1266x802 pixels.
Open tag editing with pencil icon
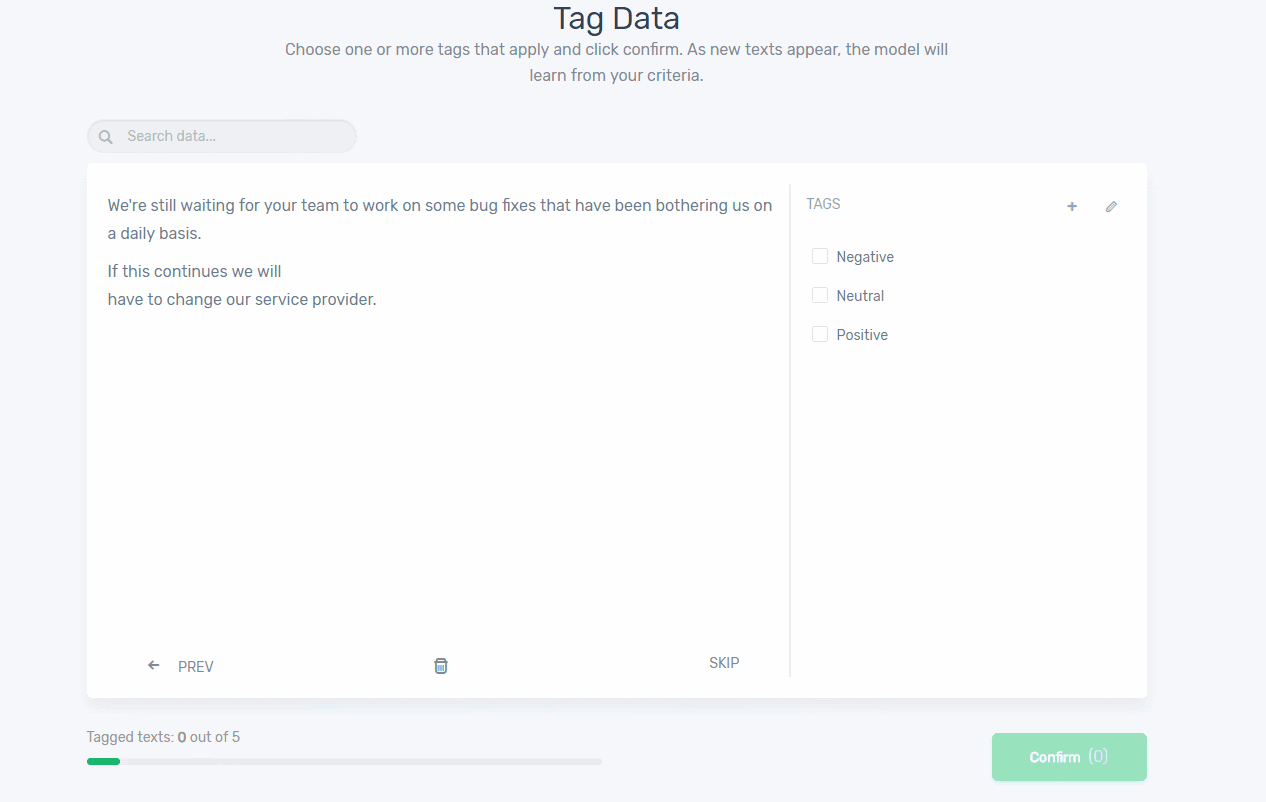coord(1111,206)
